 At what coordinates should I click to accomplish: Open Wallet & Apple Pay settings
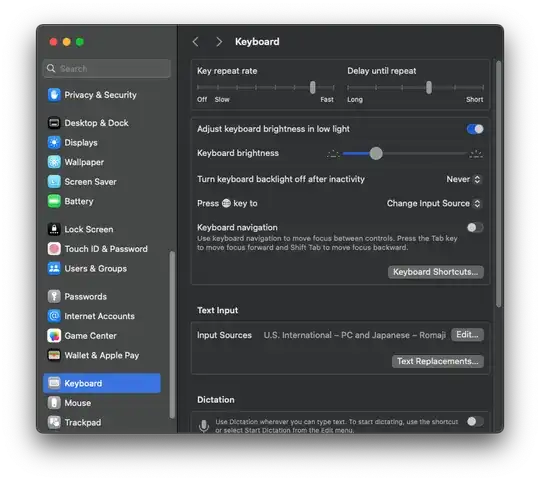pyautogui.click(x=102, y=355)
